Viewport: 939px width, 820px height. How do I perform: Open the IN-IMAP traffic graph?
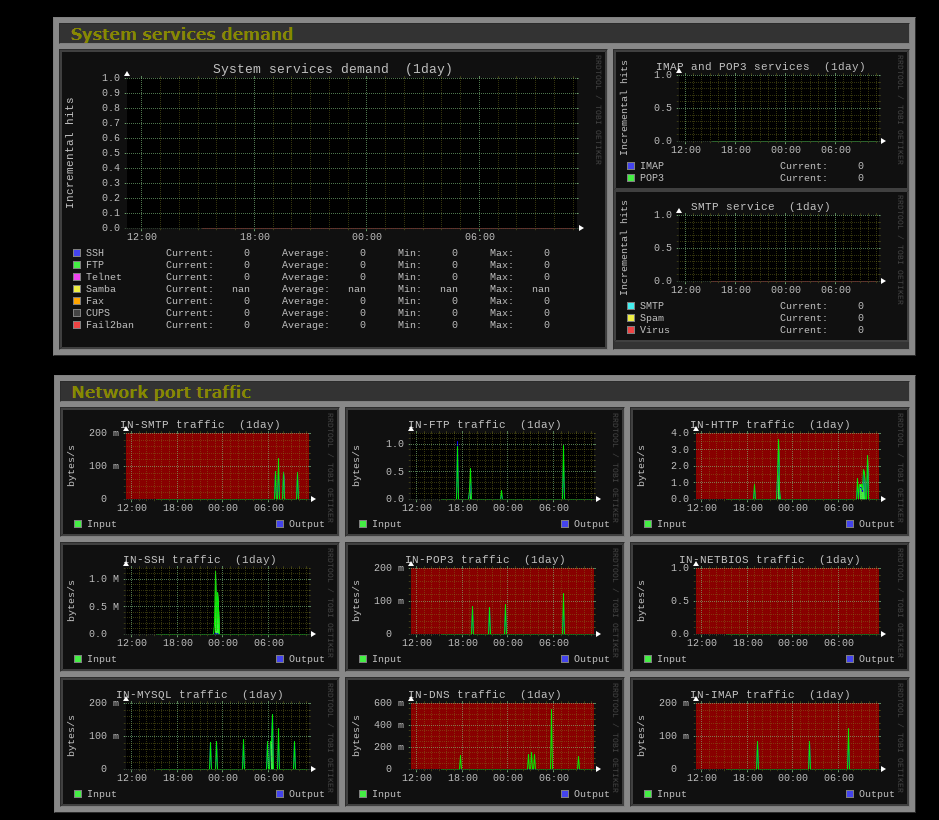coord(770,736)
